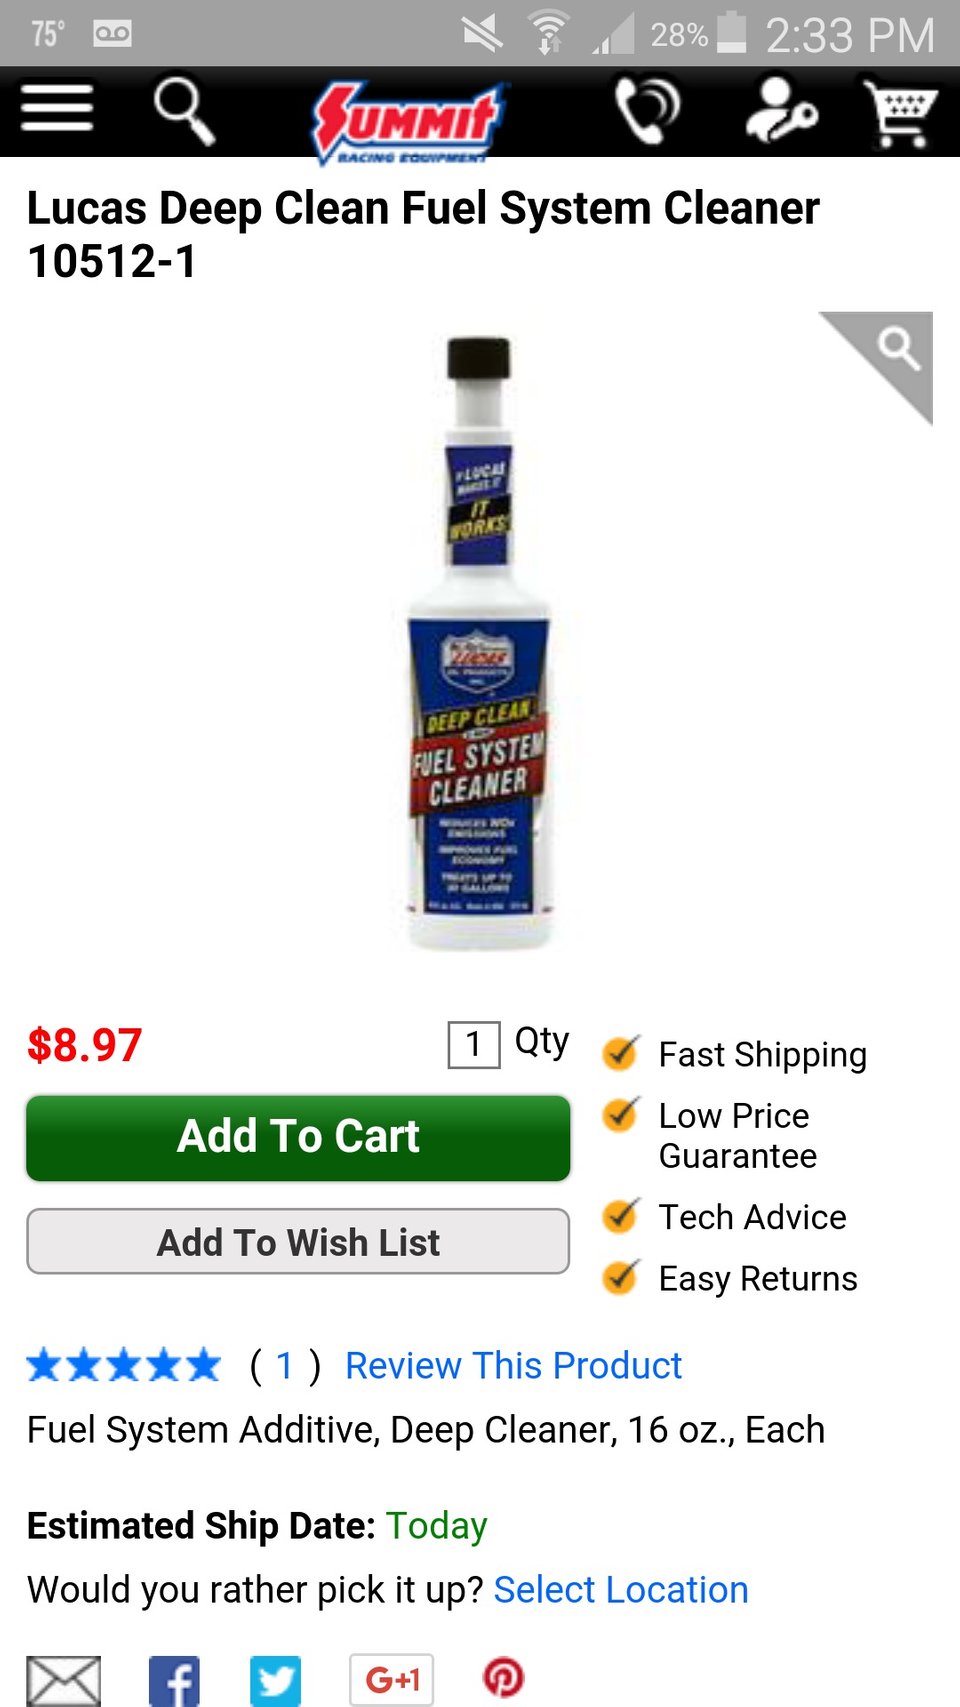The image size is (960, 1707).
Task: Open Review This Product link
Action: click(x=513, y=1365)
